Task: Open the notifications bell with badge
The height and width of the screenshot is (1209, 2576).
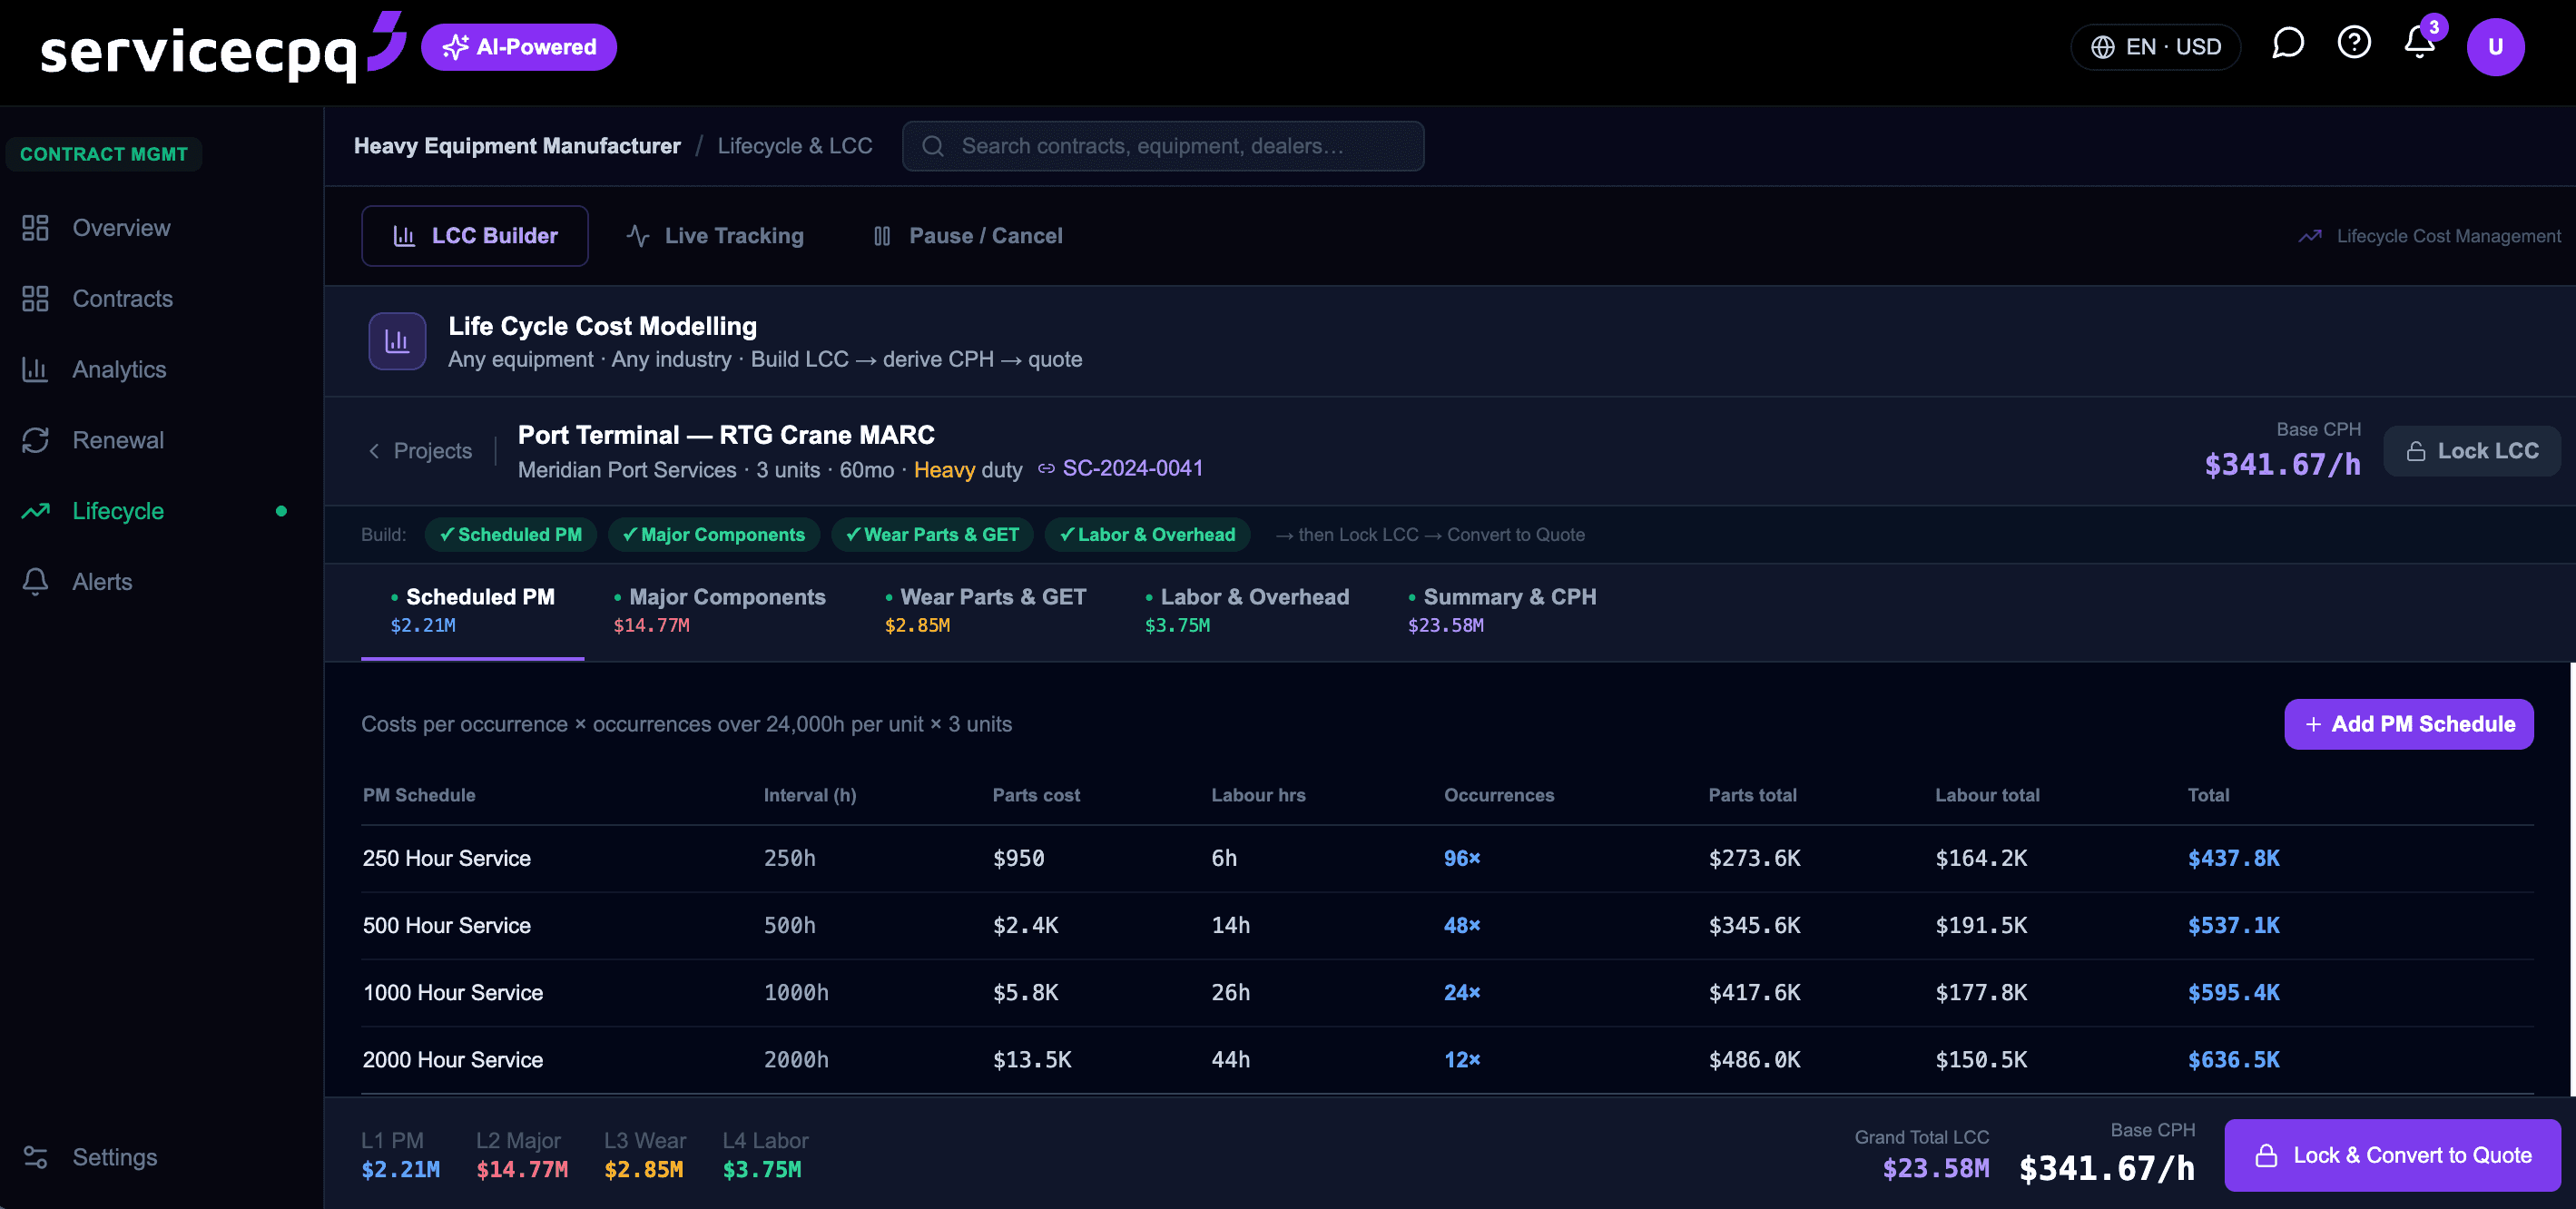Action: [x=2419, y=43]
